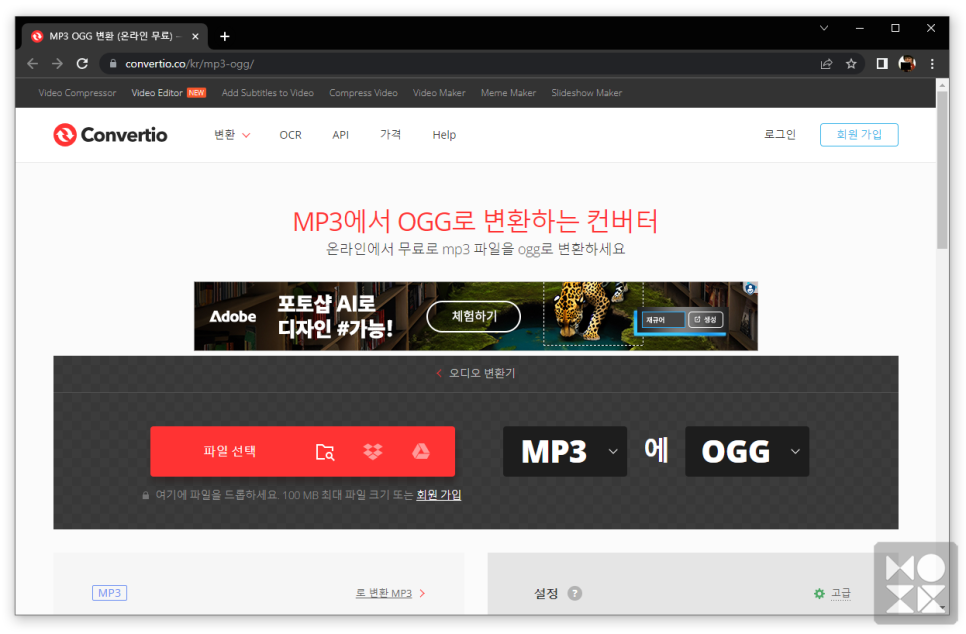The width and height of the screenshot is (966, 634).
Task: Click the Adobe ad banner image
Action: pos(476,317)
